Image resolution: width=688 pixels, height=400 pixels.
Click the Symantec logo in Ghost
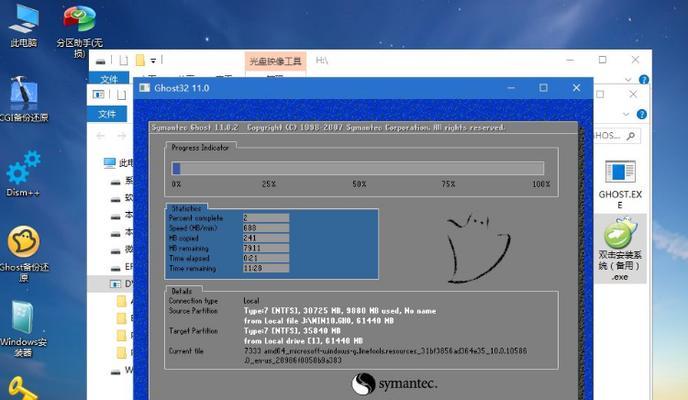(394, 384)
